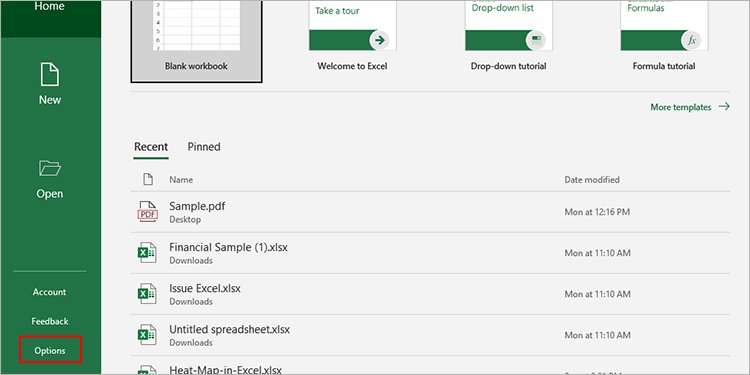
Task: Open Excel Options
Action: pos(50,351)
